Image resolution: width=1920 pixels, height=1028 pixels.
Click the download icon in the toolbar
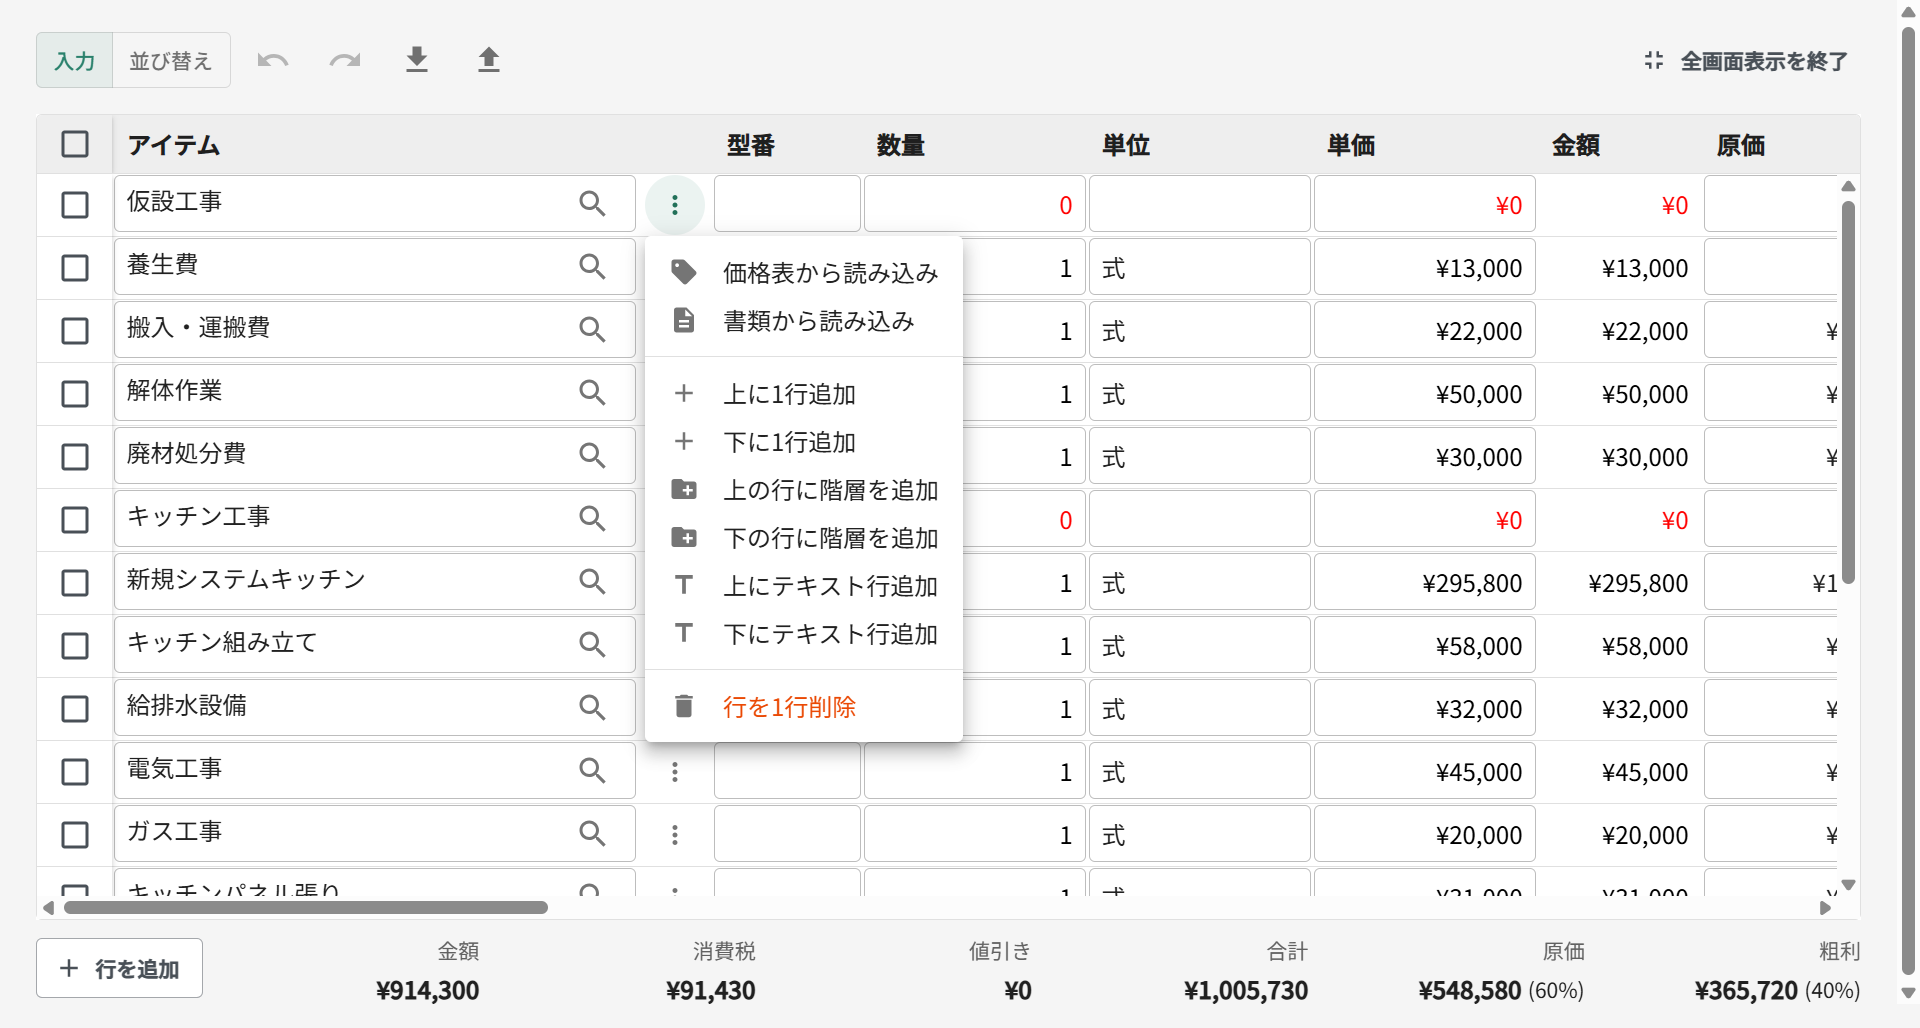(x=417, y=60)
